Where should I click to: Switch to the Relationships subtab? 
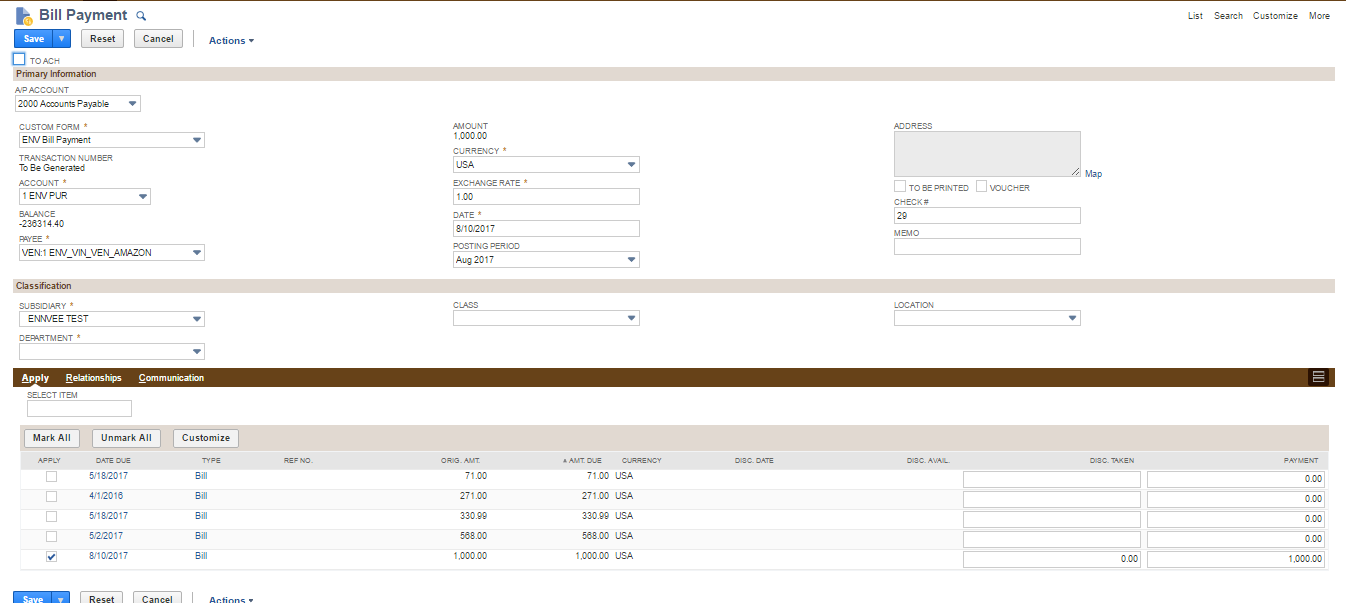click(93, 377)
